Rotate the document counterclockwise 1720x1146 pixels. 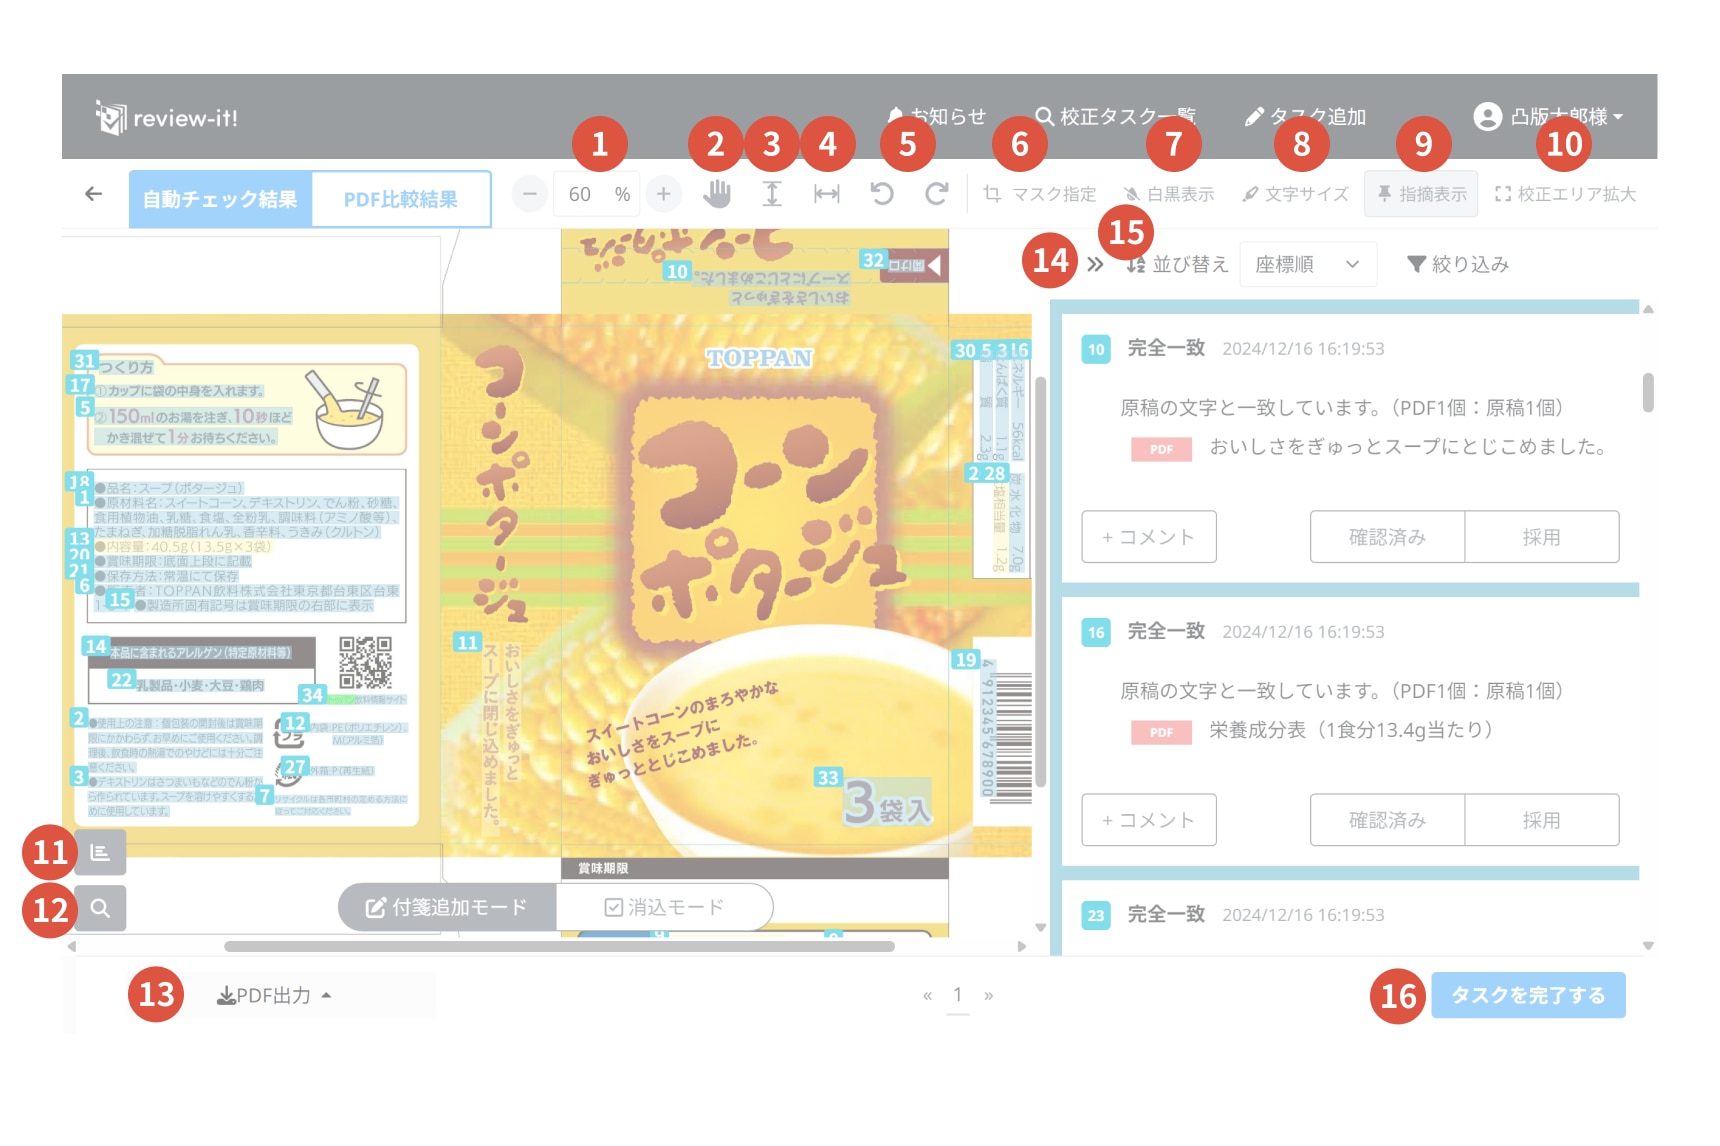click(882, 194)
